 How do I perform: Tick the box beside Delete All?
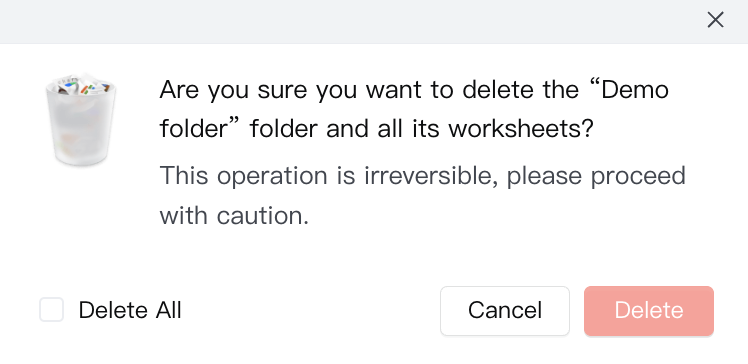[52, 310]
